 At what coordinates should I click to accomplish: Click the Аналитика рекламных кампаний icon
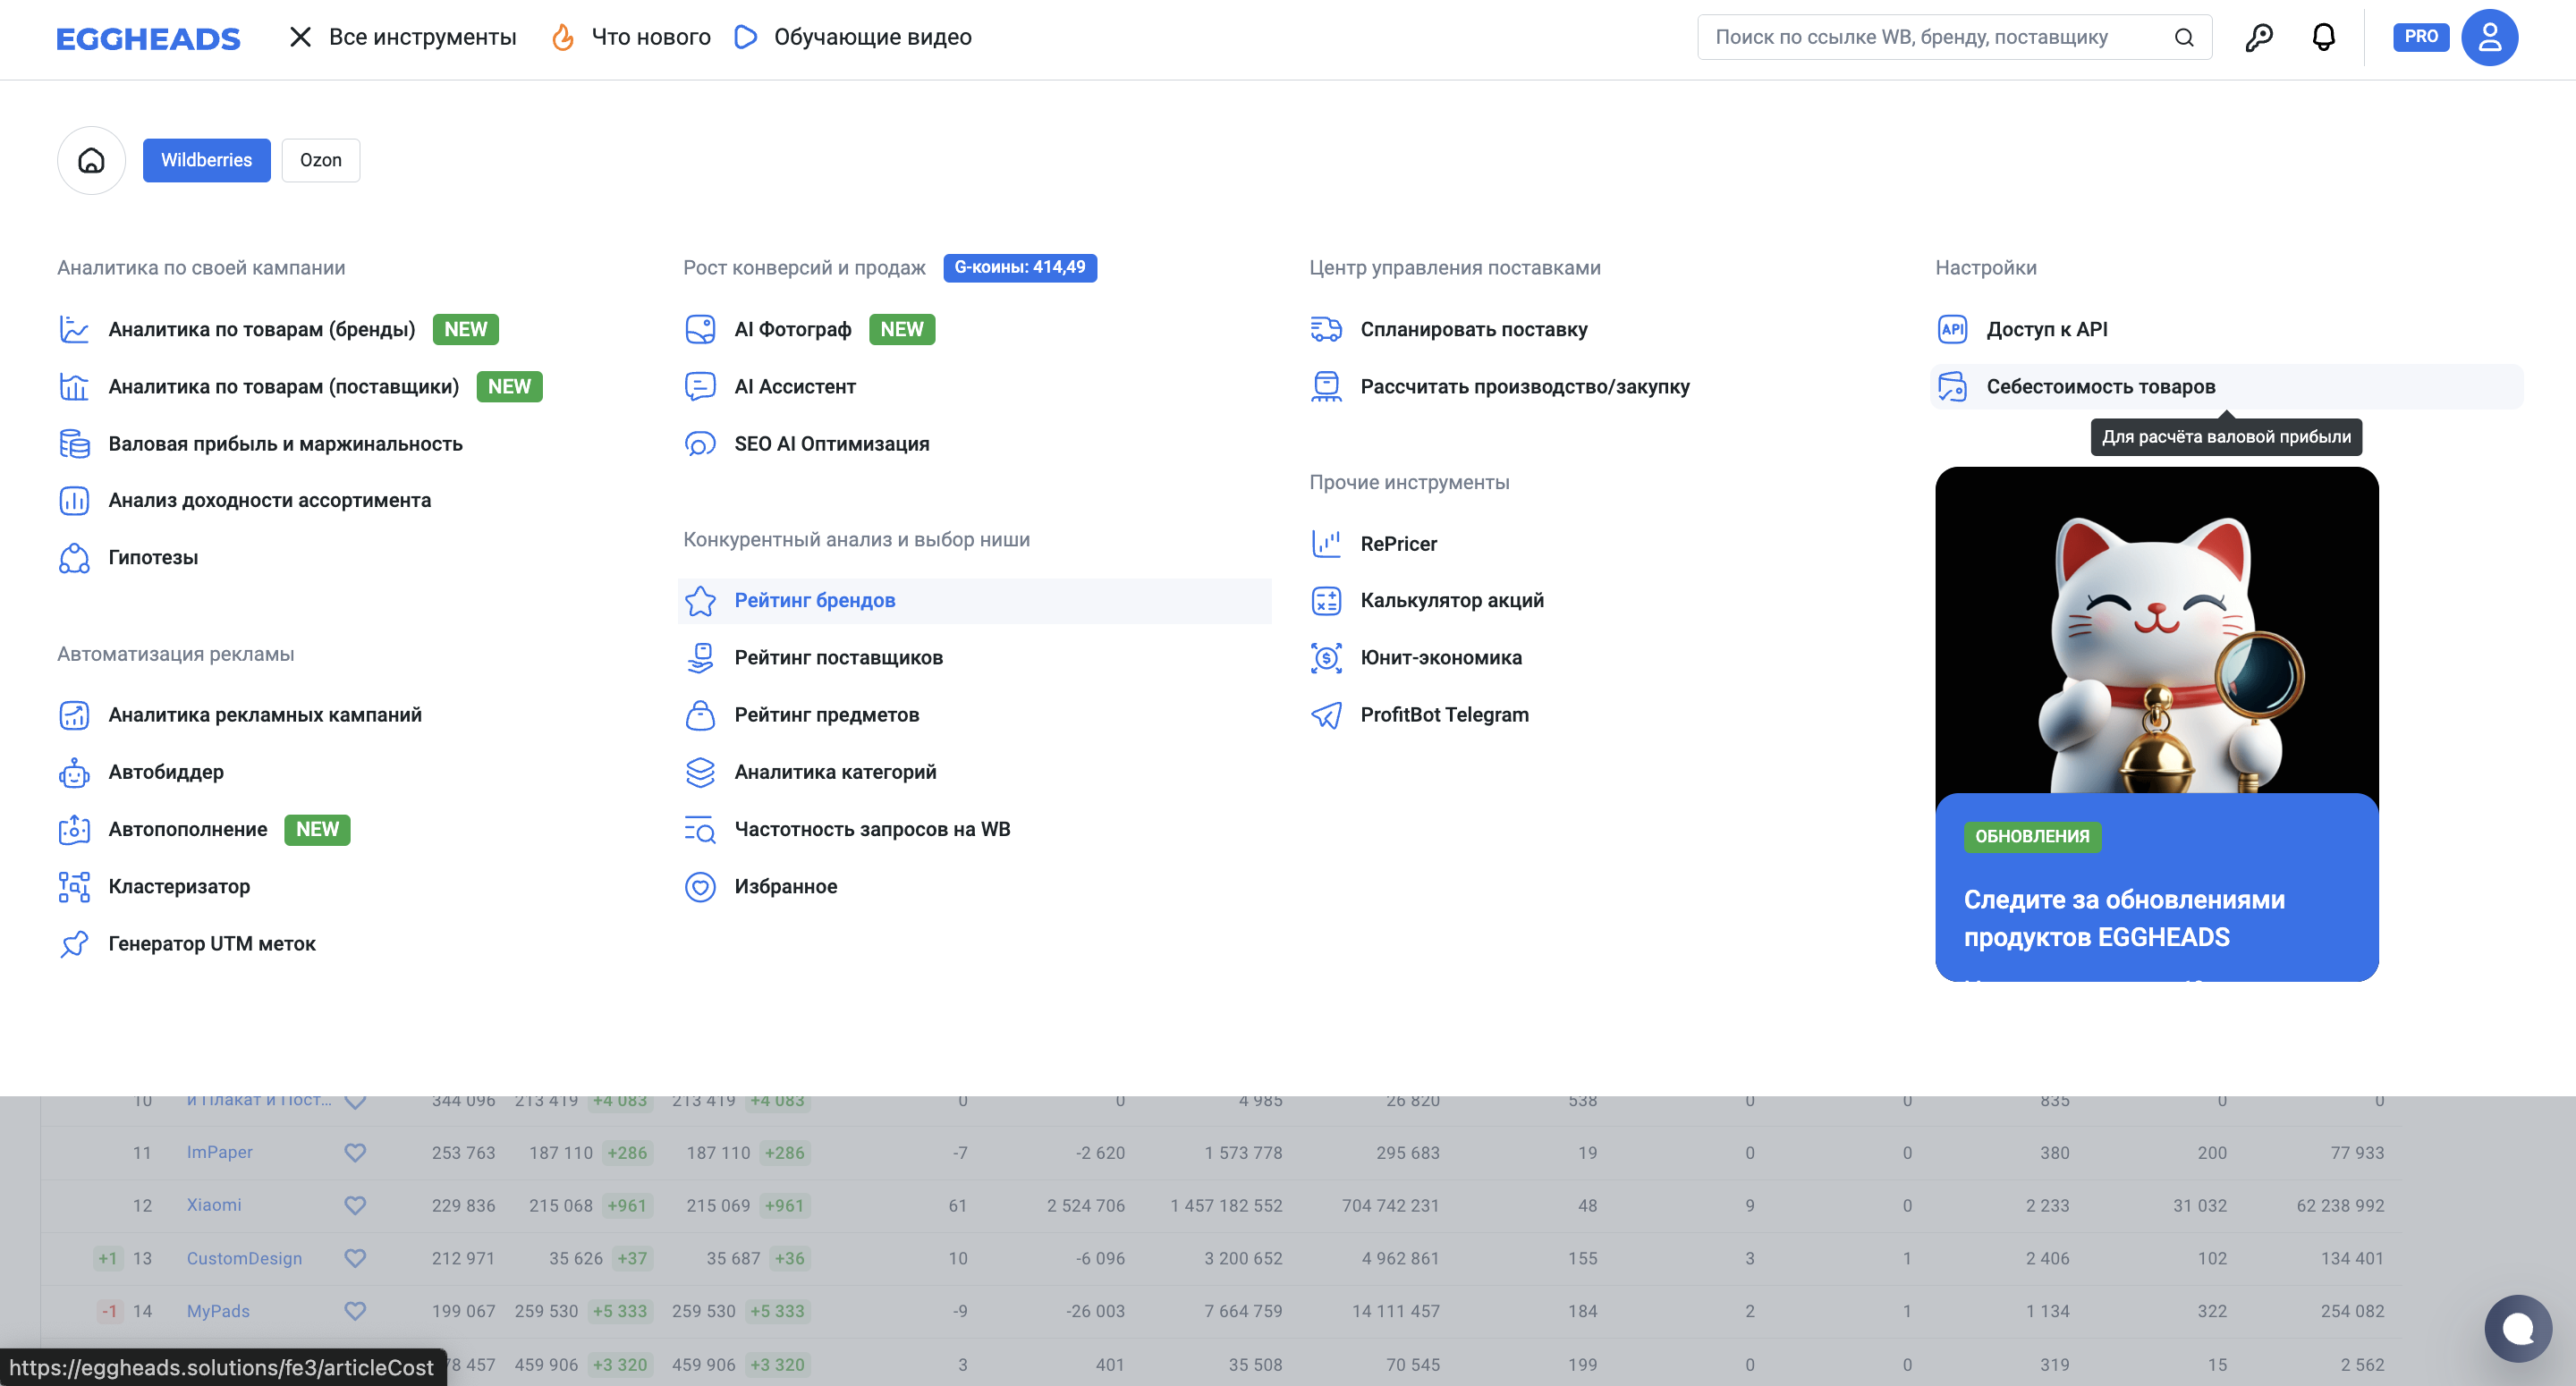point(74,715)
